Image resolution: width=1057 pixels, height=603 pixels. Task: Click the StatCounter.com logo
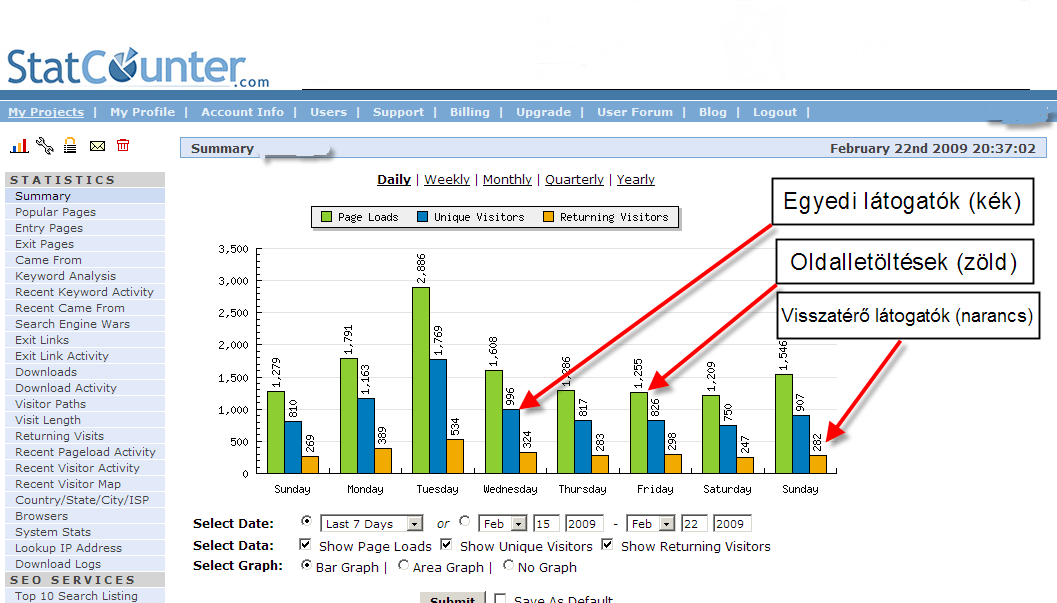pos(138,68)
